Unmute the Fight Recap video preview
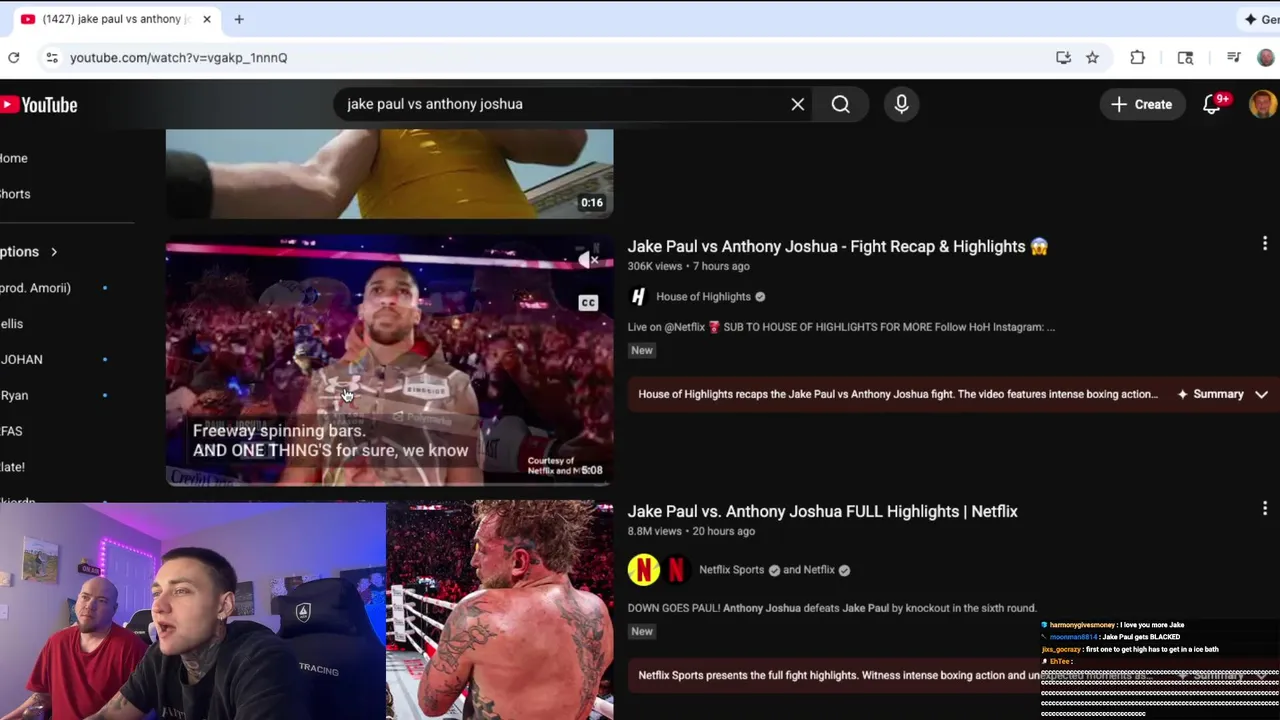This screenshot has height=720, width=1280. [588, 261]
